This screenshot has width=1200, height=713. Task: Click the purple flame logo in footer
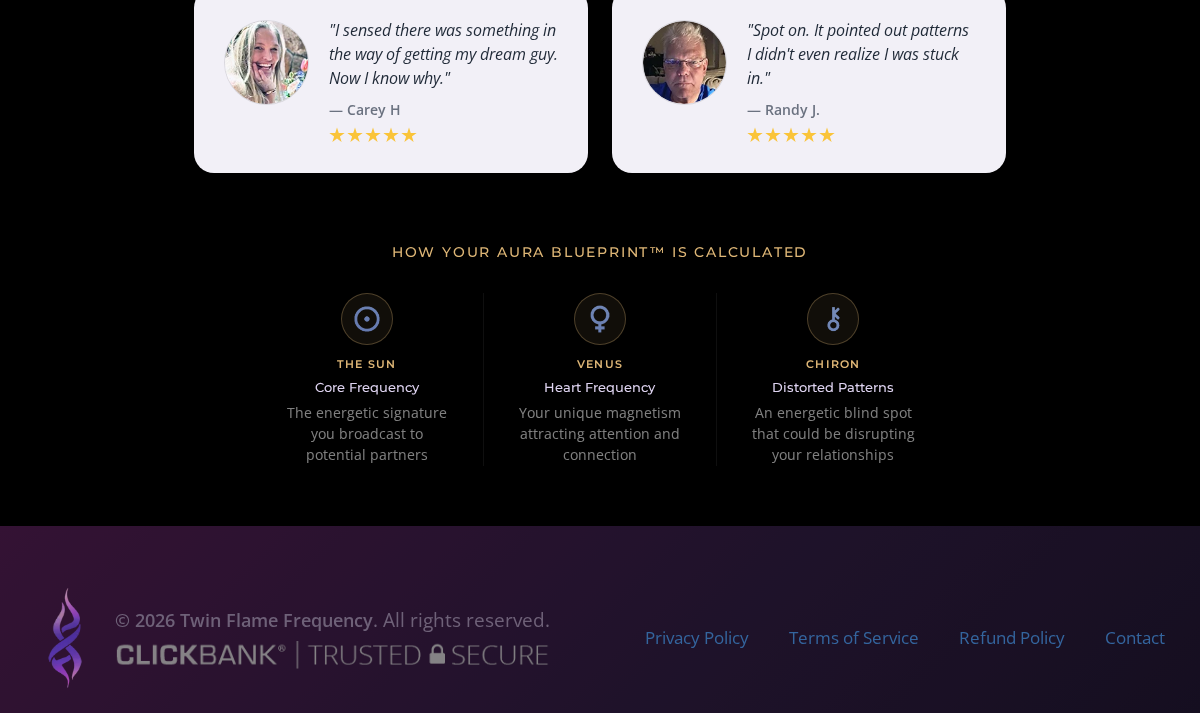(65, 637)
